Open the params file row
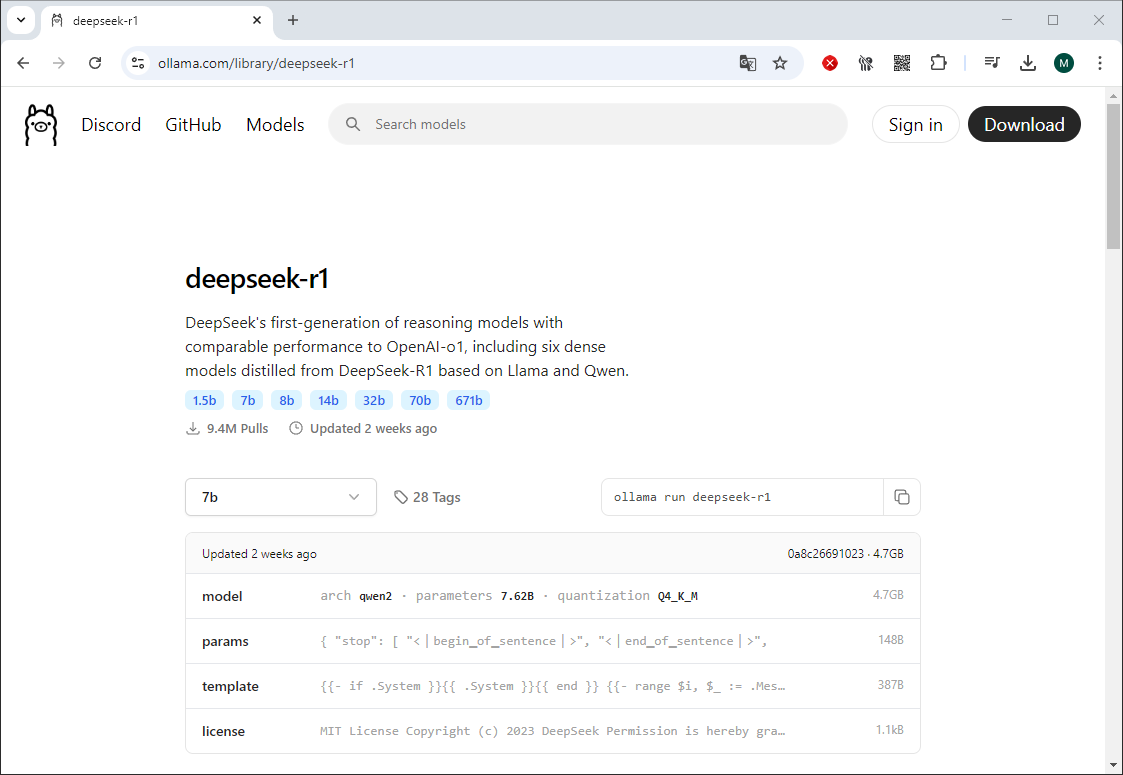 (553, 641)
